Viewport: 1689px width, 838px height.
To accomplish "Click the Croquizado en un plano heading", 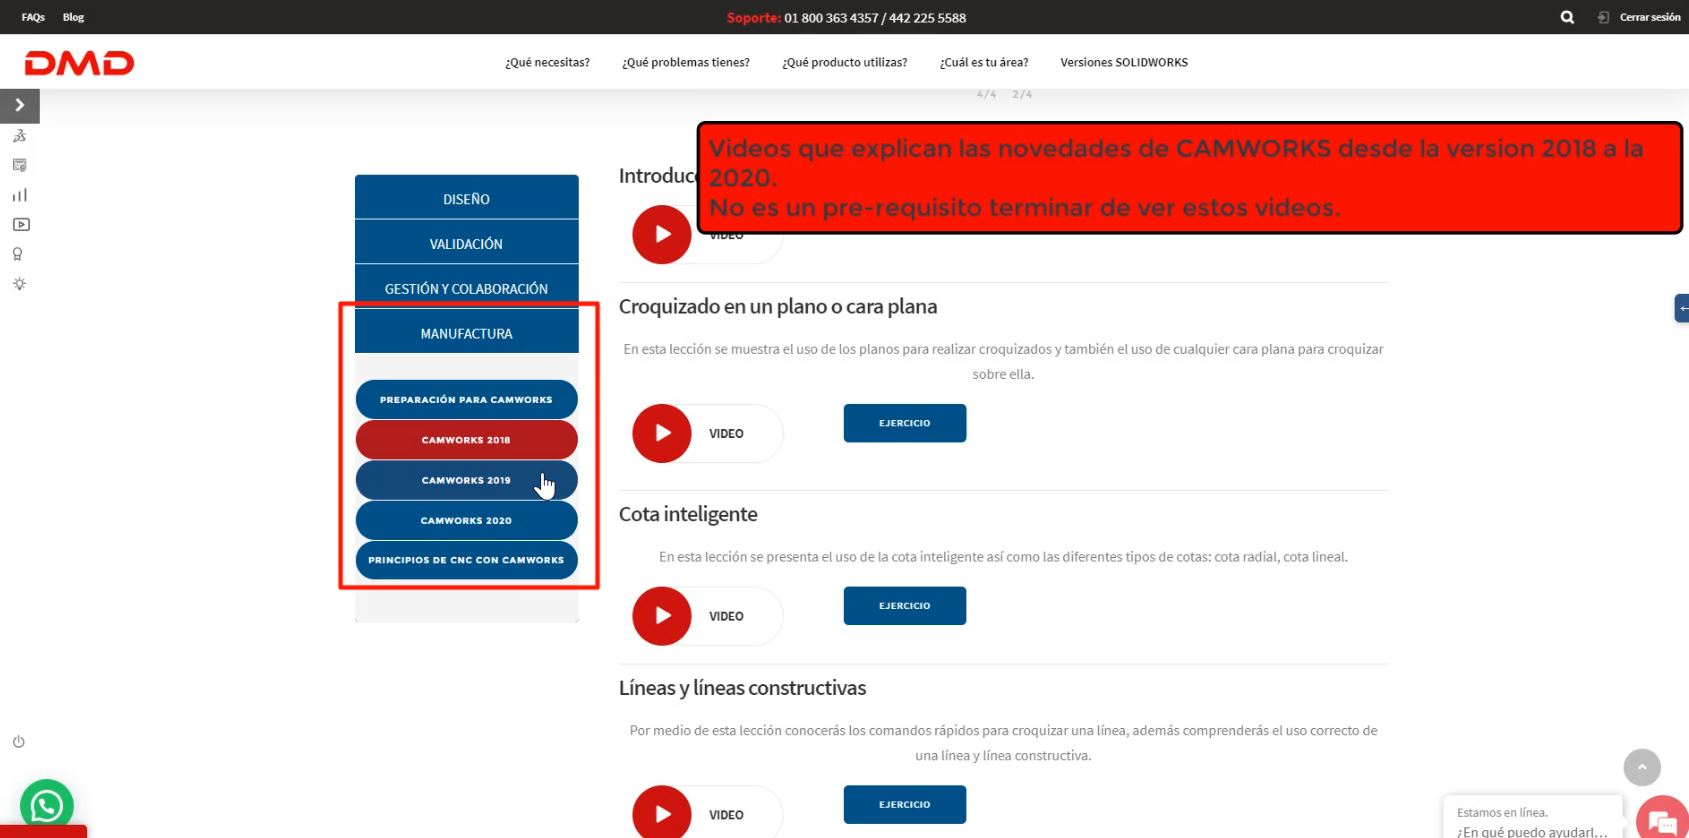I will (x=778, y=306).
